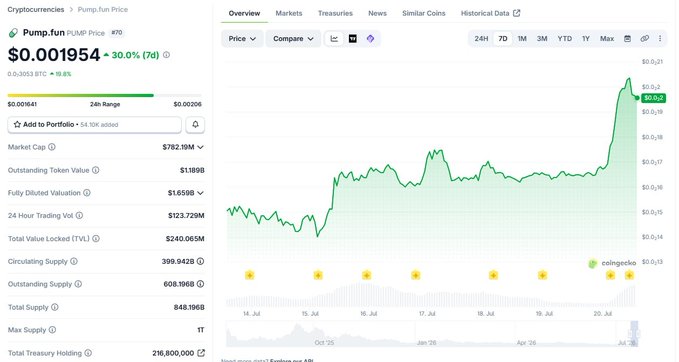Screen dimensions: 679x362
Task: Select the 1Y time range
Action: [586, 39]
